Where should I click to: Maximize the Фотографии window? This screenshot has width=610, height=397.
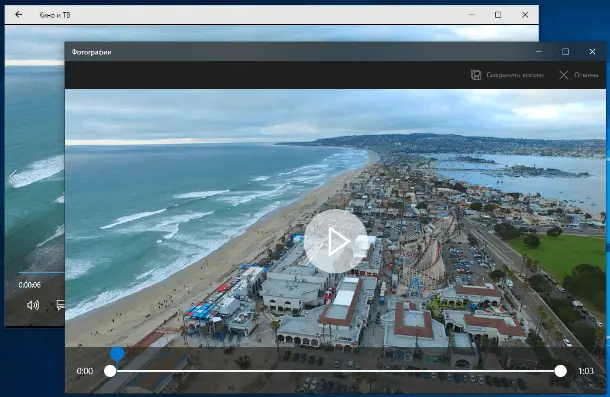tap(565, 51)
